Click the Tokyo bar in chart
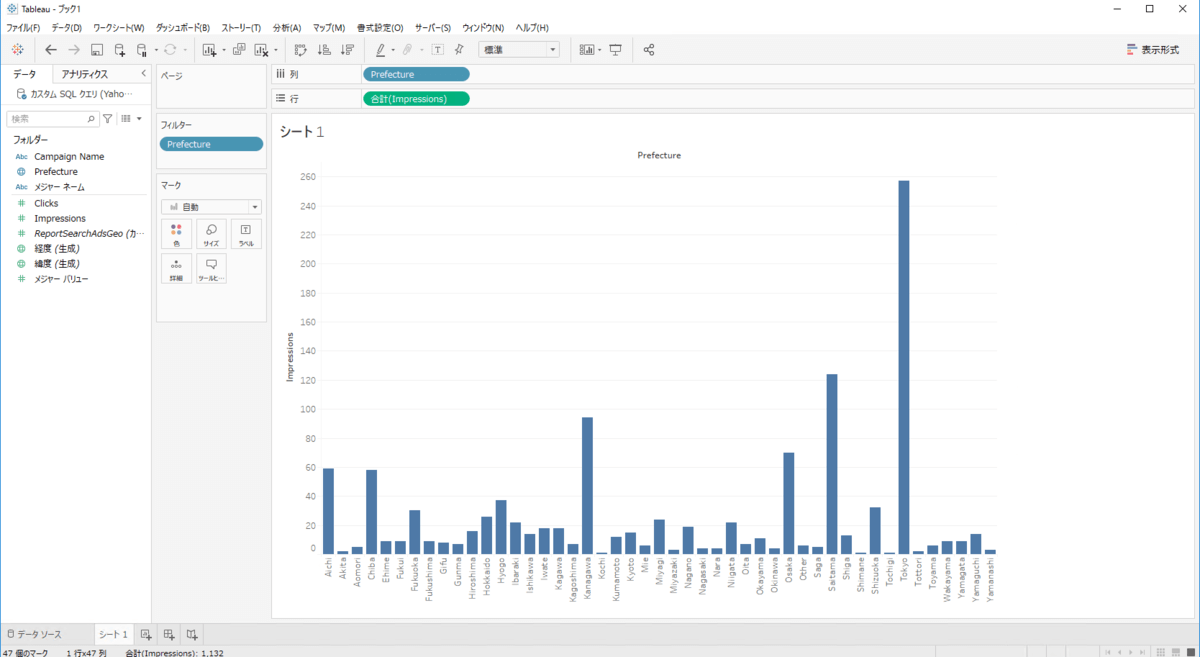 point(904,367)
